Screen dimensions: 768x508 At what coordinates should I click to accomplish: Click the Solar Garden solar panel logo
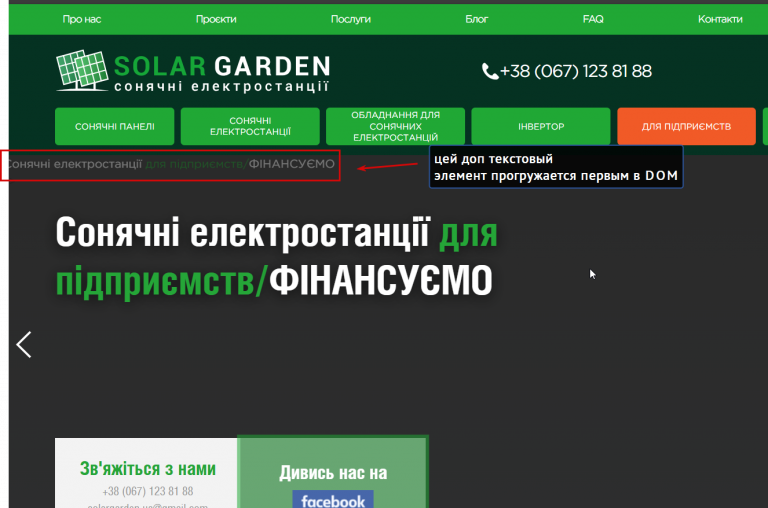(82, 71)
